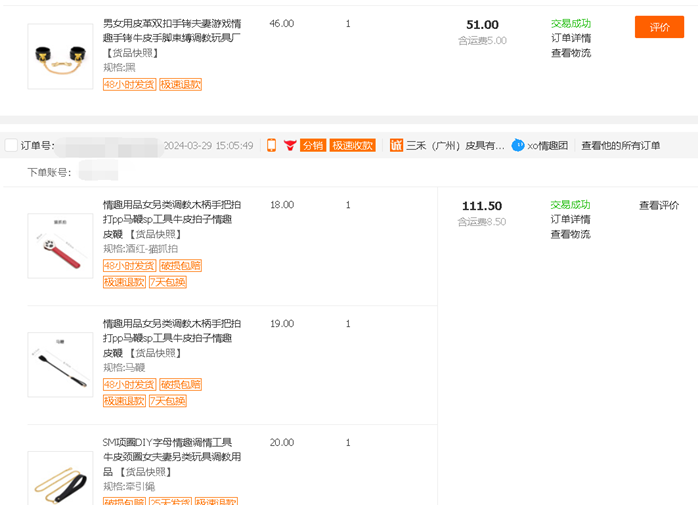This screenshot has height=505, width=698.
Task: Click 破损包赔 tag on the 19.00 item
Action: 180,385
